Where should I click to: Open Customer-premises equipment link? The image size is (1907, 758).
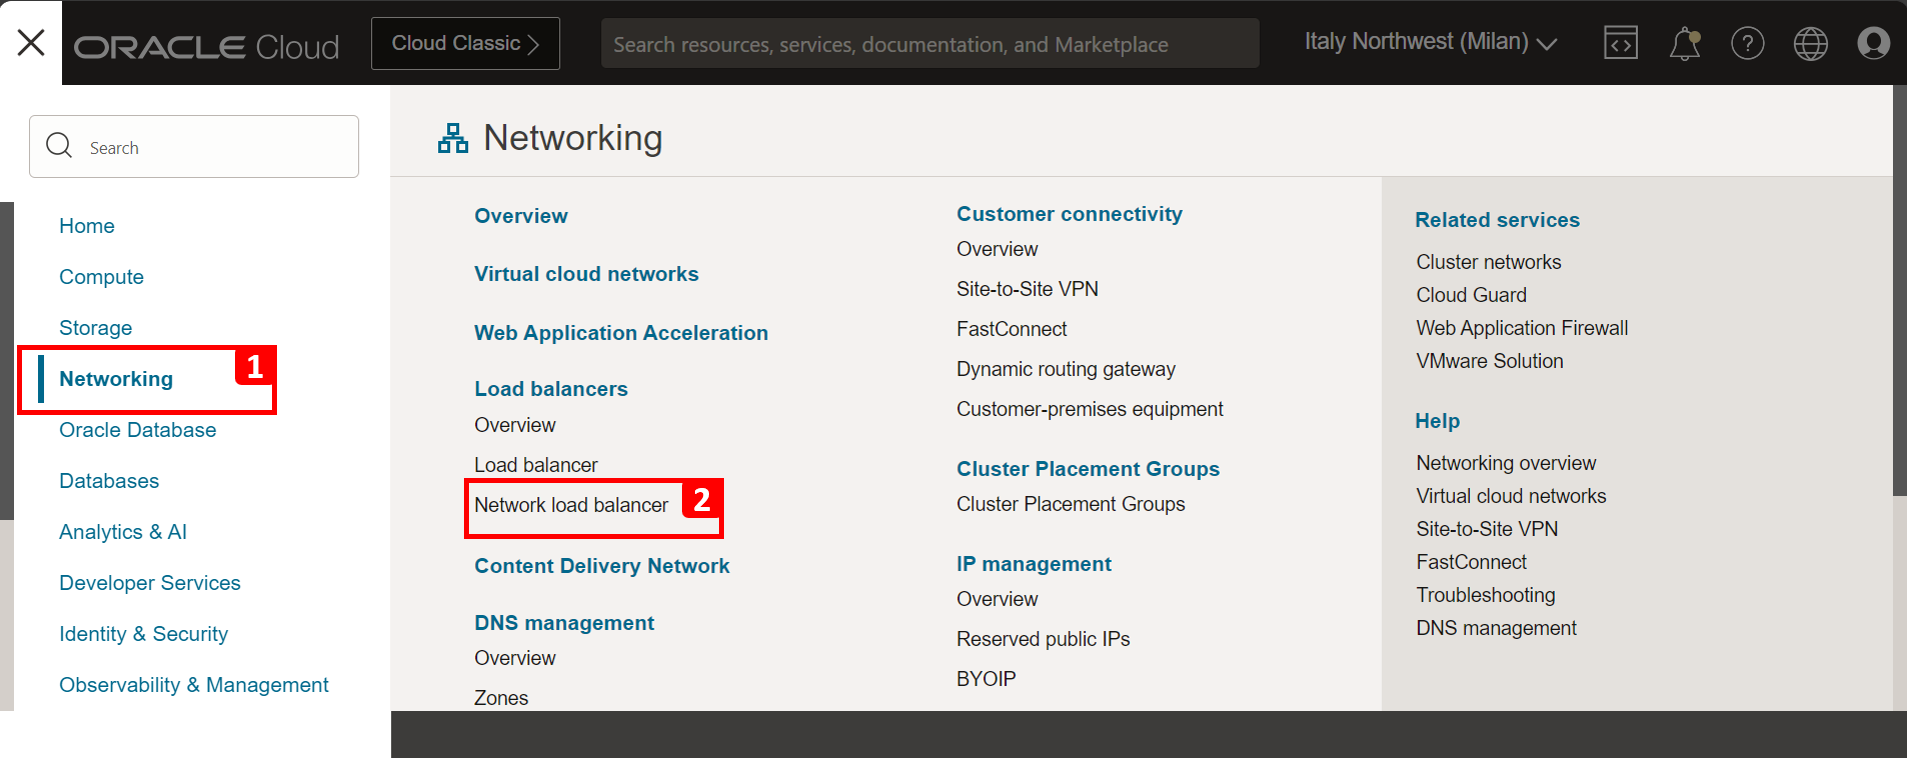[1090, 409]
